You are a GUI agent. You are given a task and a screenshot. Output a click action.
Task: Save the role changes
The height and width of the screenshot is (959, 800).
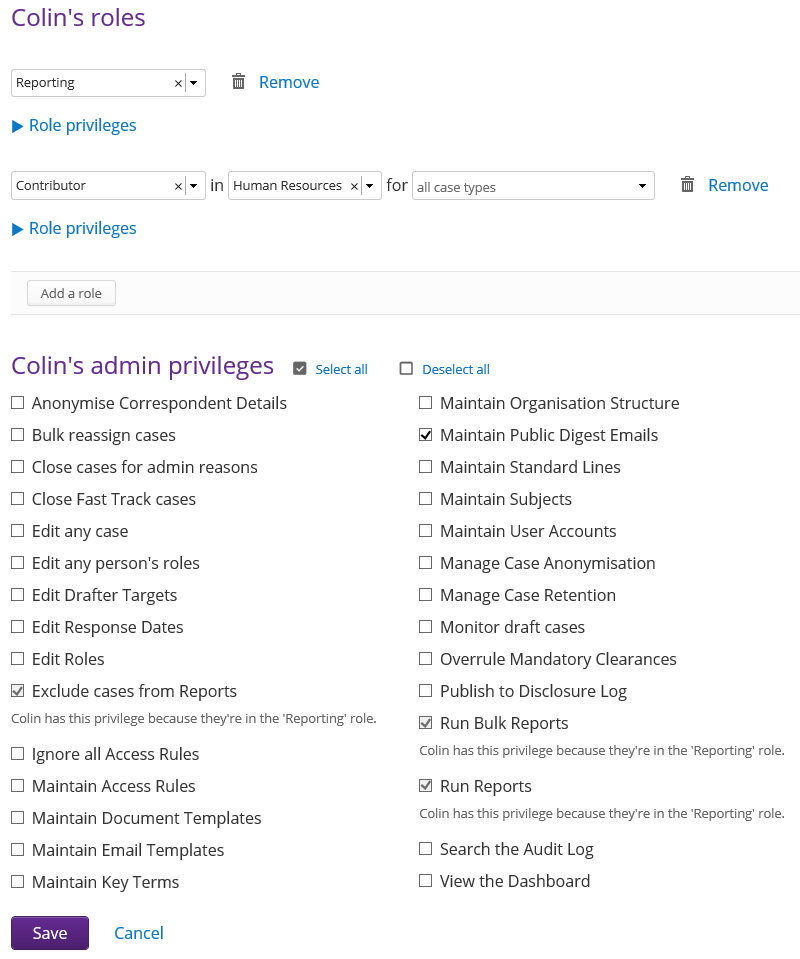(50, 933)
